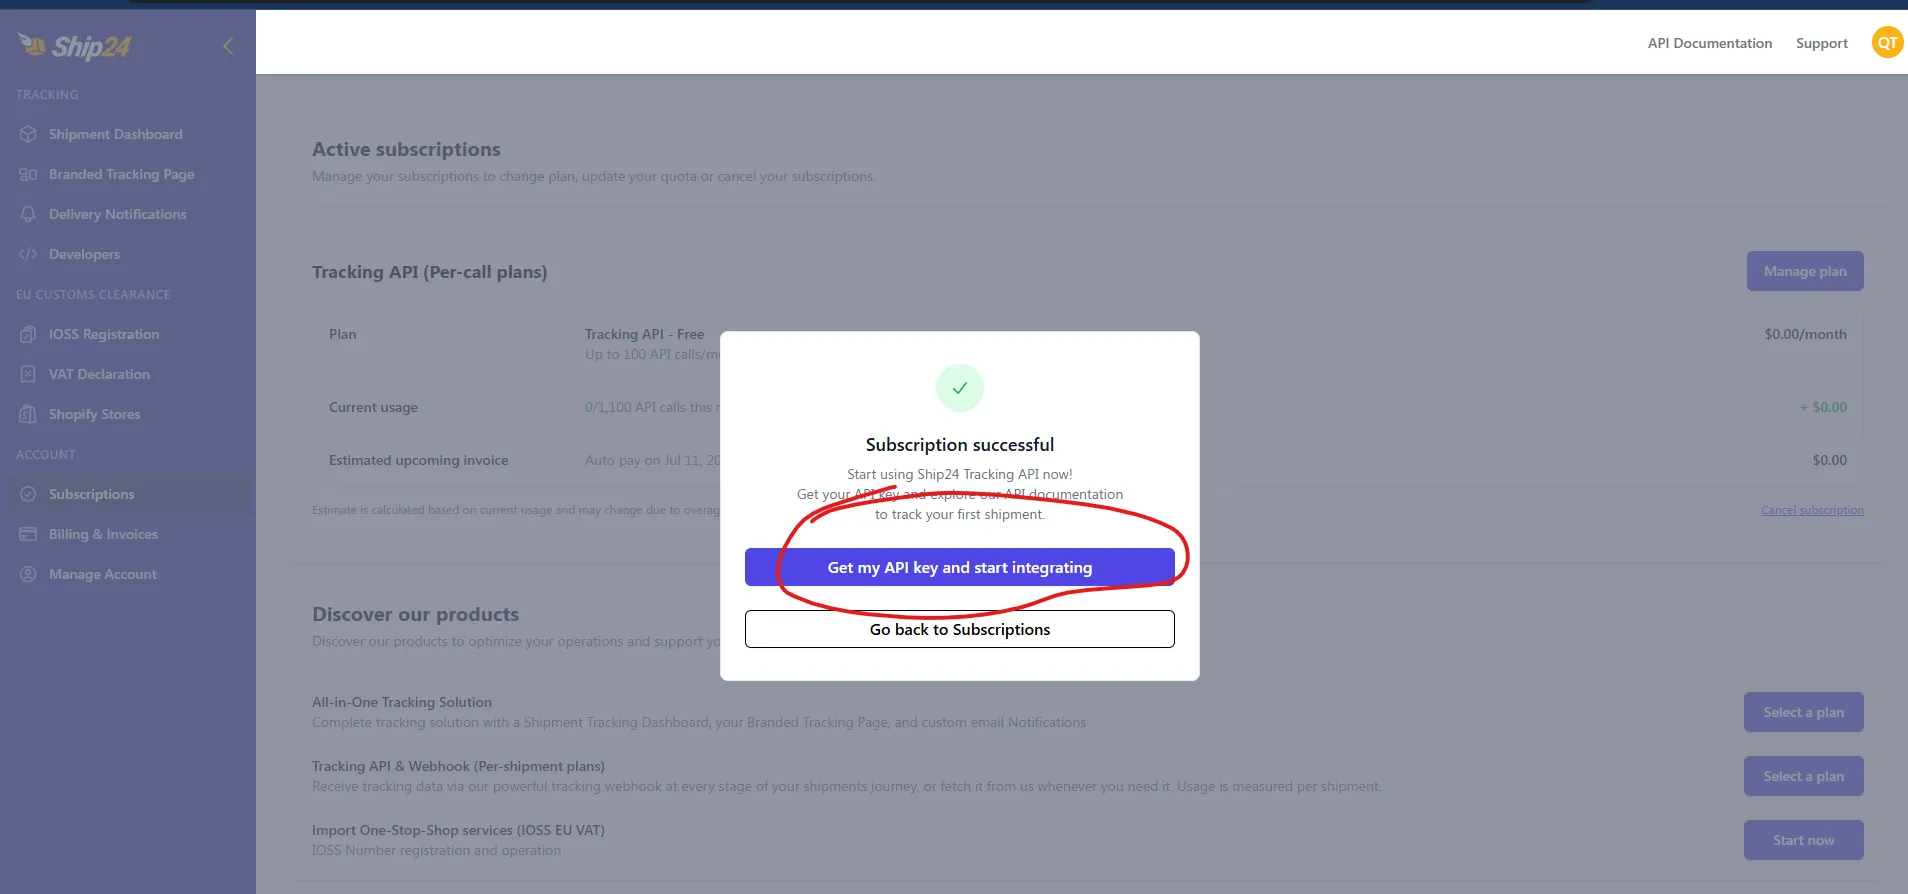
Task: Click Start now for IOSS services
Action: (1803, 840)
